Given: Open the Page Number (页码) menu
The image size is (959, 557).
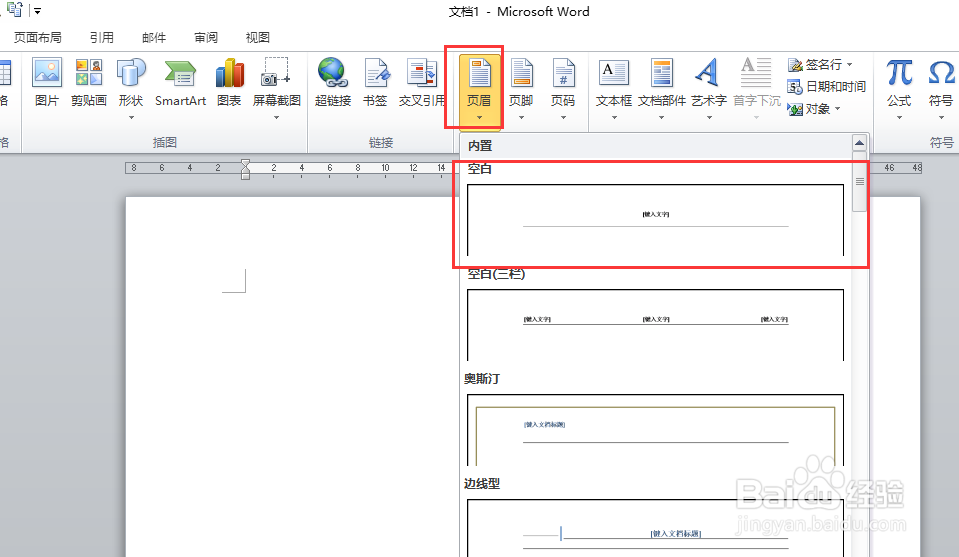Looking at the screenshot, I should [x=563, y=89].
